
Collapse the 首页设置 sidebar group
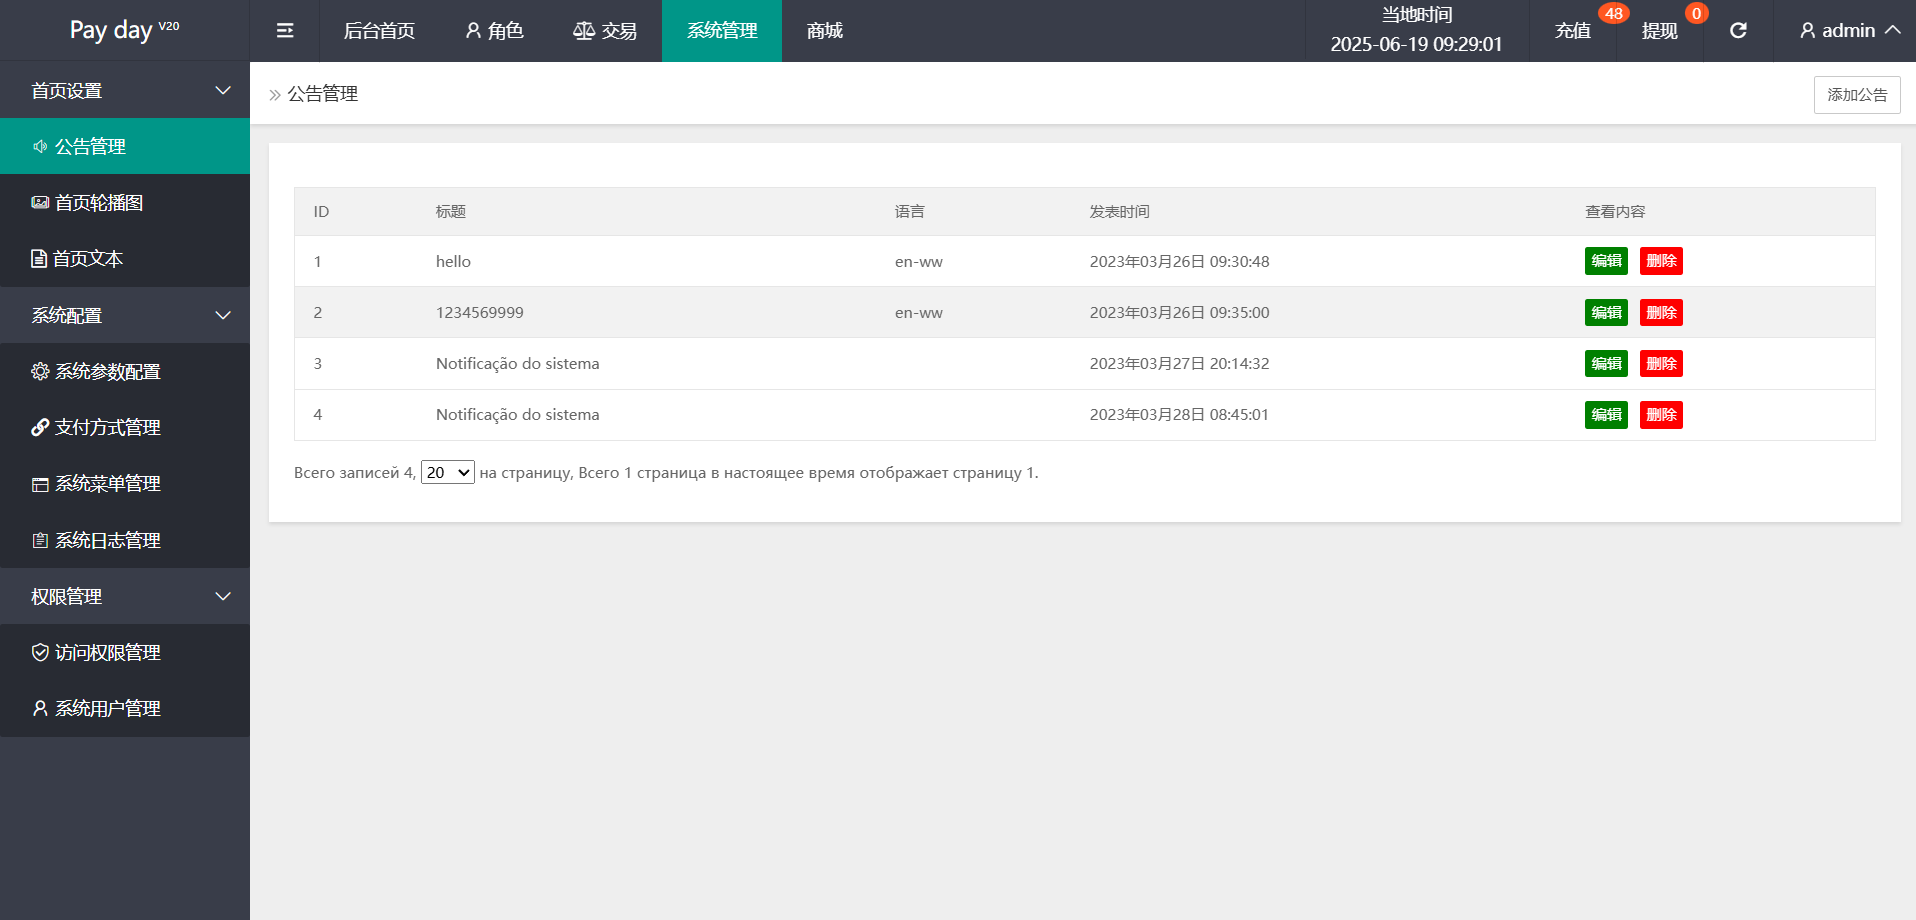point(125,90)
